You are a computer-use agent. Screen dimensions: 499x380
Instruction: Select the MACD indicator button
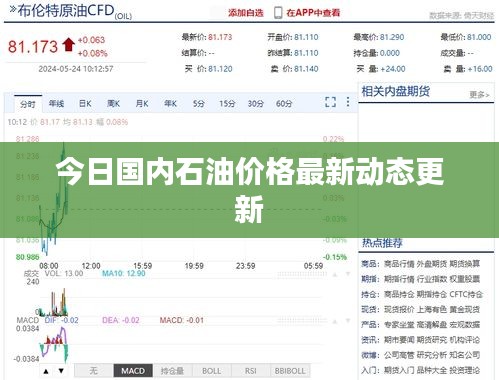pos(133,371)
